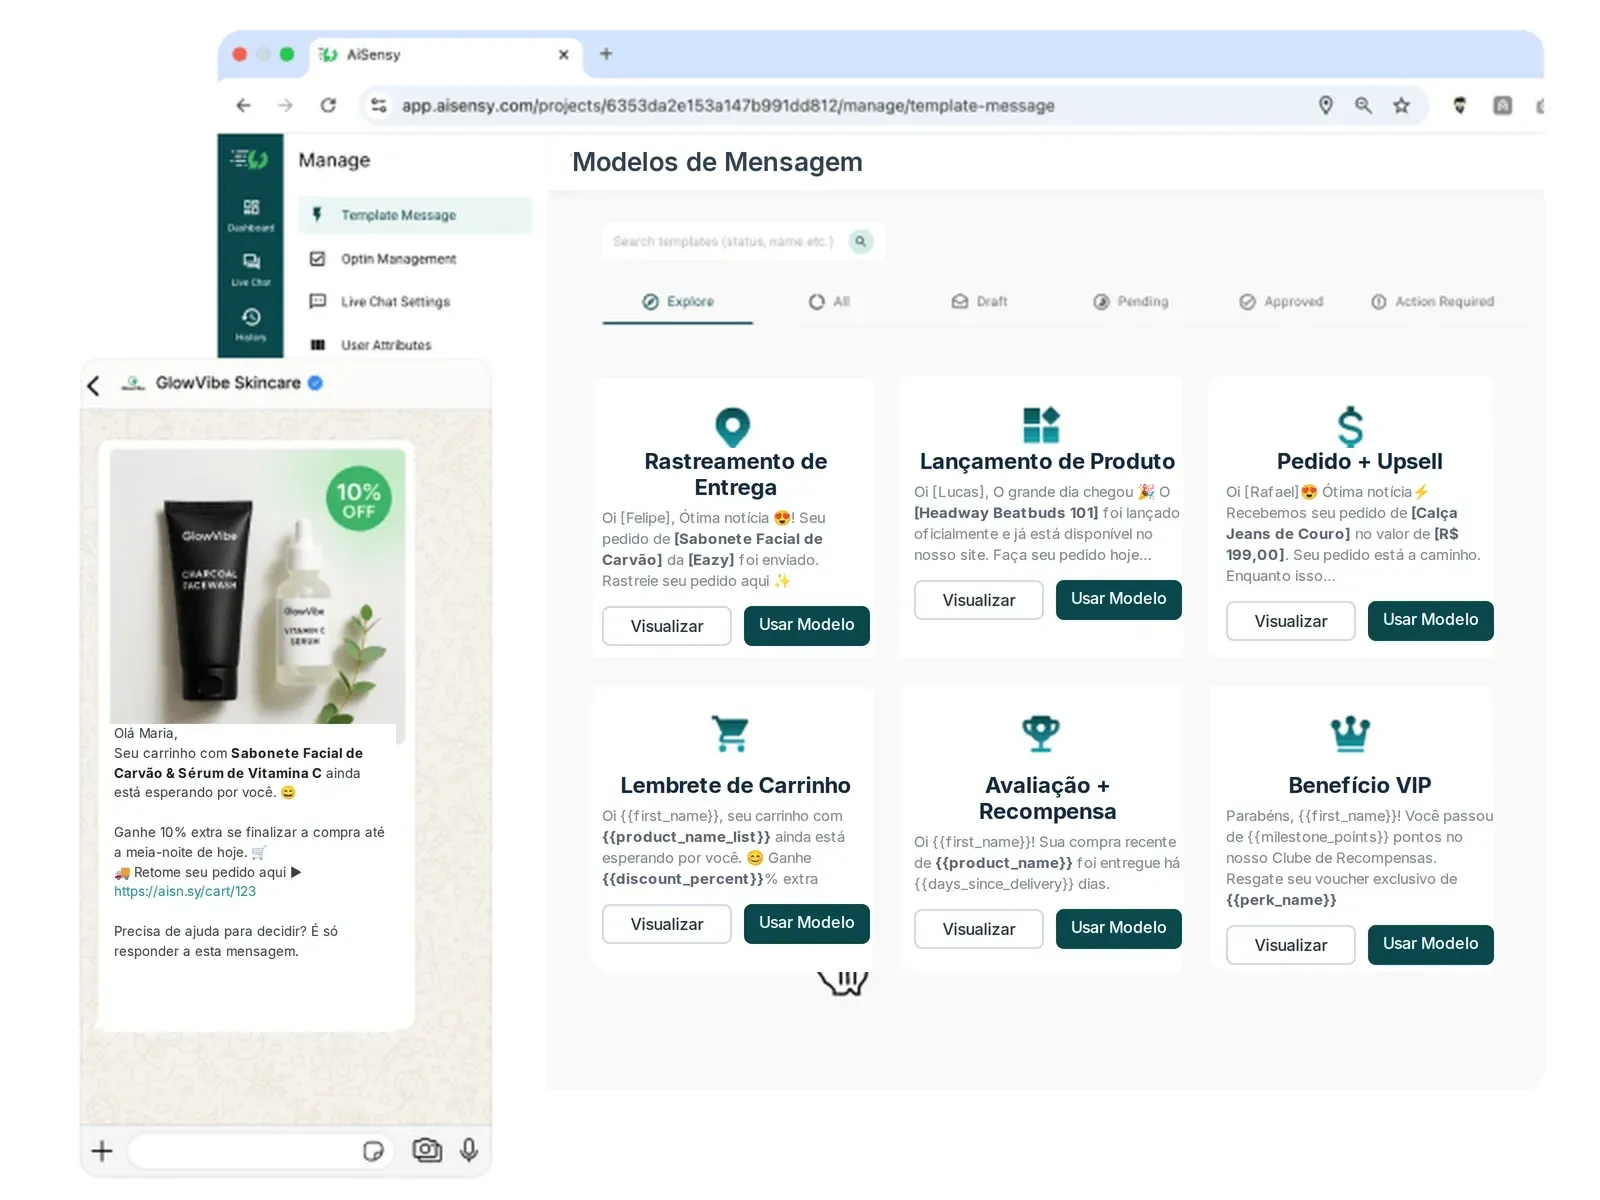This screenshot has height=1200, width=1600.
Task: Click the plus attachment icon in the chat
Action: pyautogui.click(x=102, y=1151)
